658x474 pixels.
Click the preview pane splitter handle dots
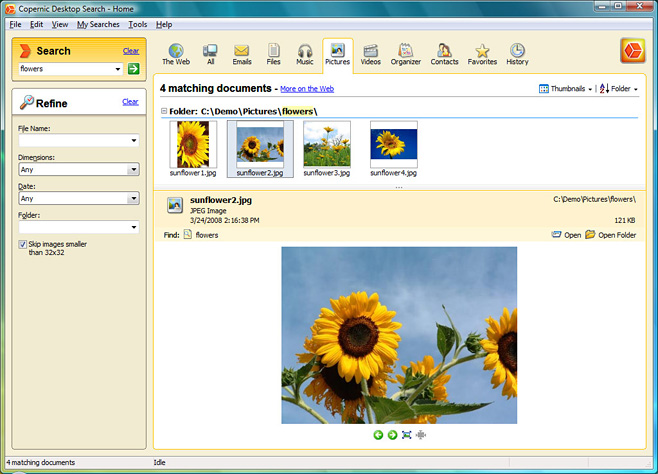click(x=399, y=188)
